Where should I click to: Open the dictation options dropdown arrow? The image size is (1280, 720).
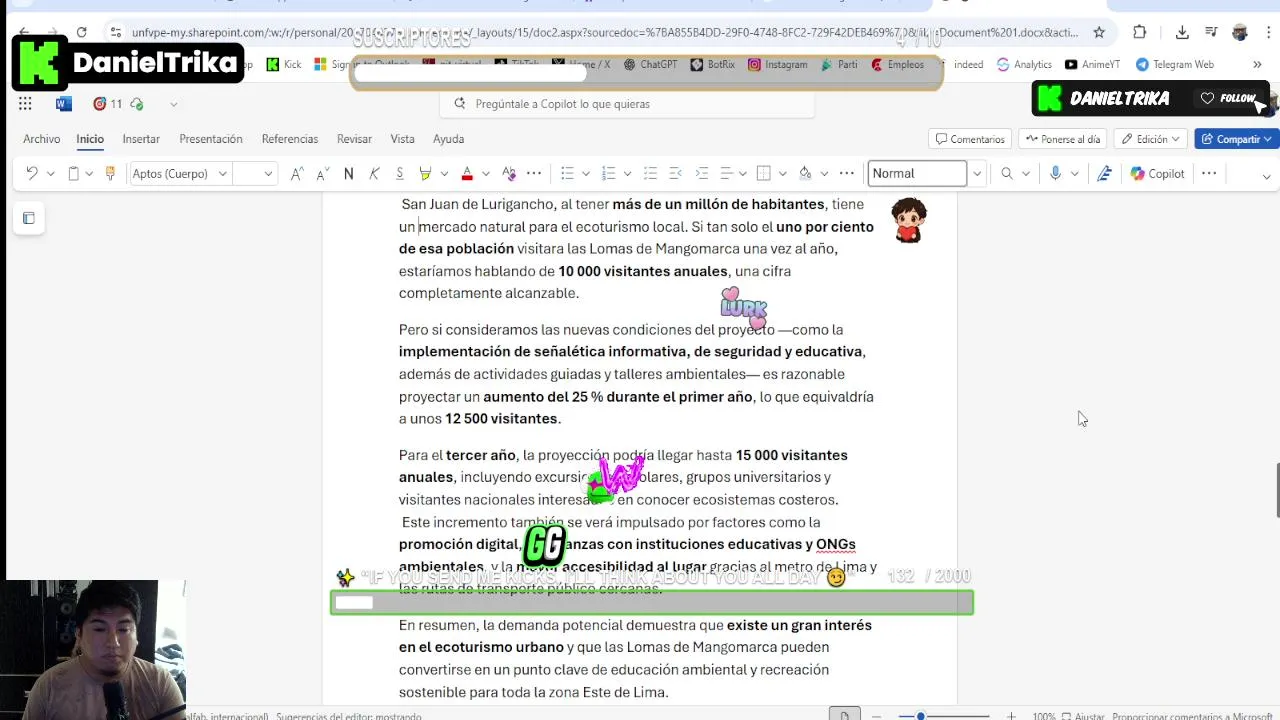1074,174
